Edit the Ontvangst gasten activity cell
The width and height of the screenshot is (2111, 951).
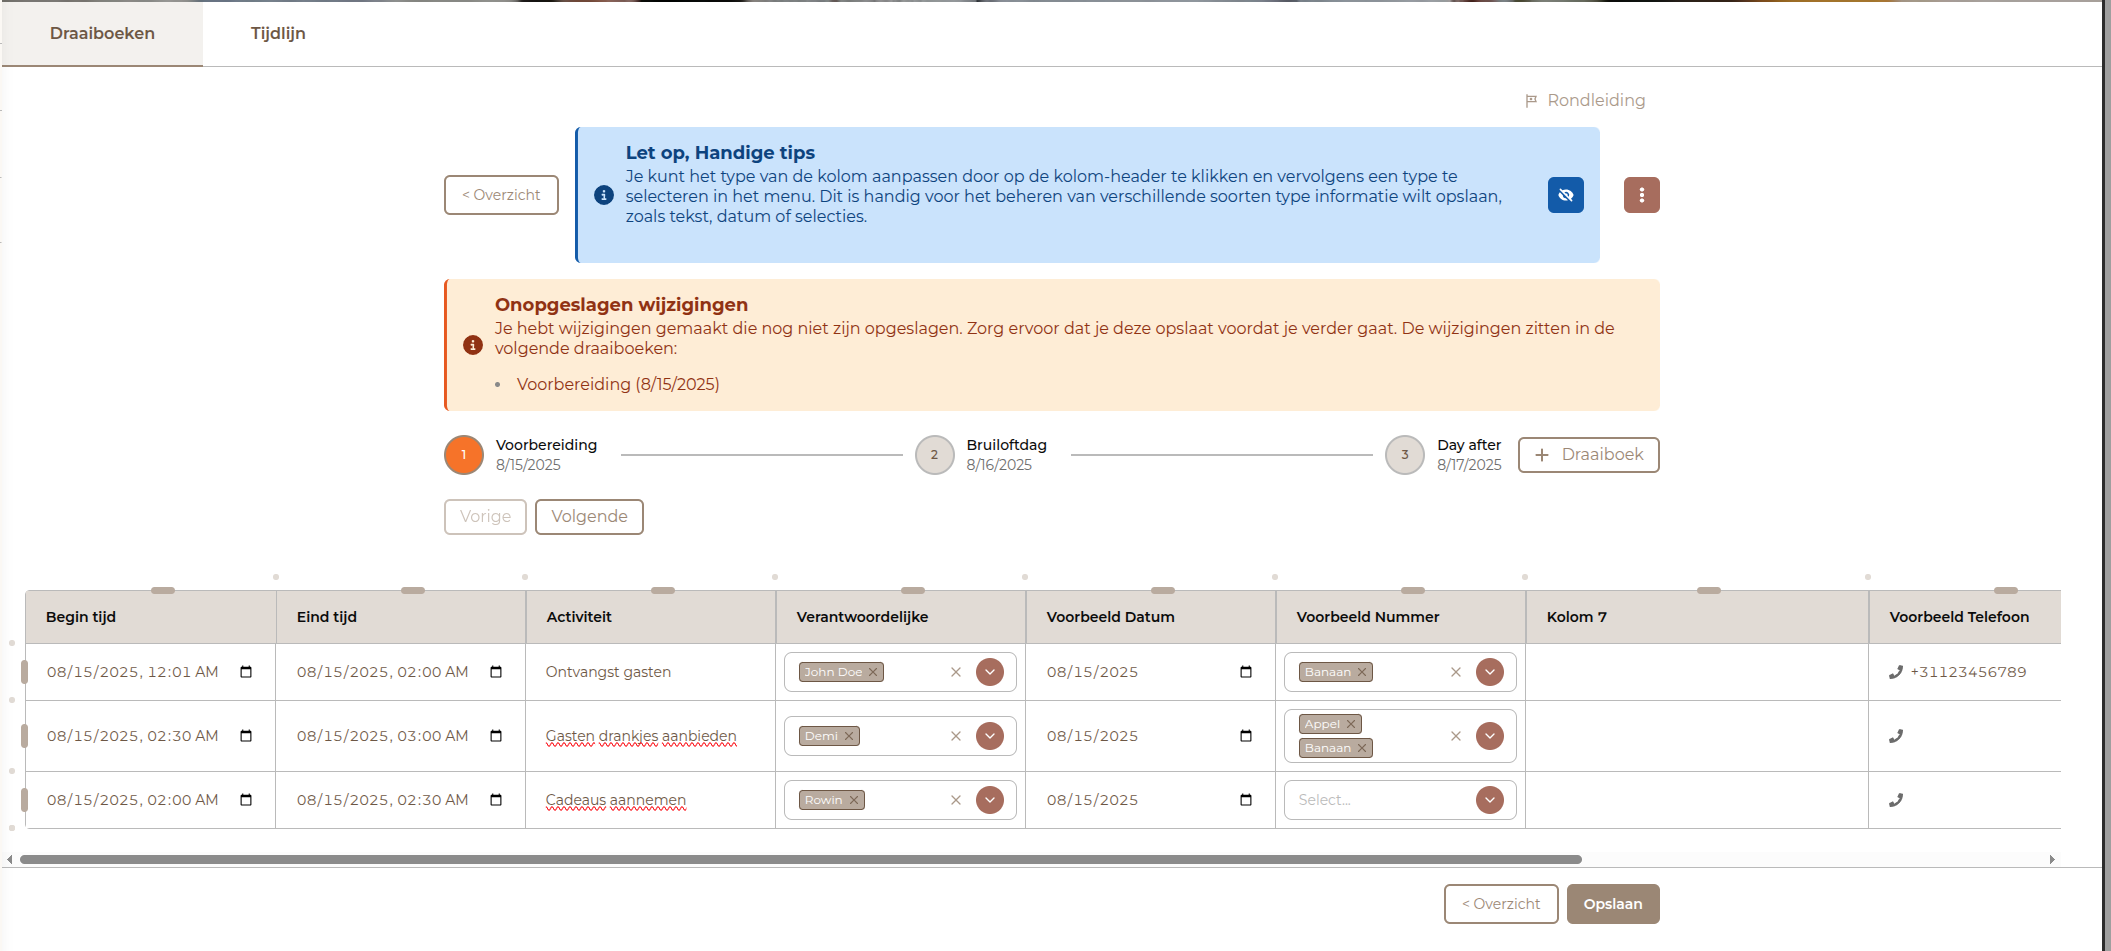(651, 672)
